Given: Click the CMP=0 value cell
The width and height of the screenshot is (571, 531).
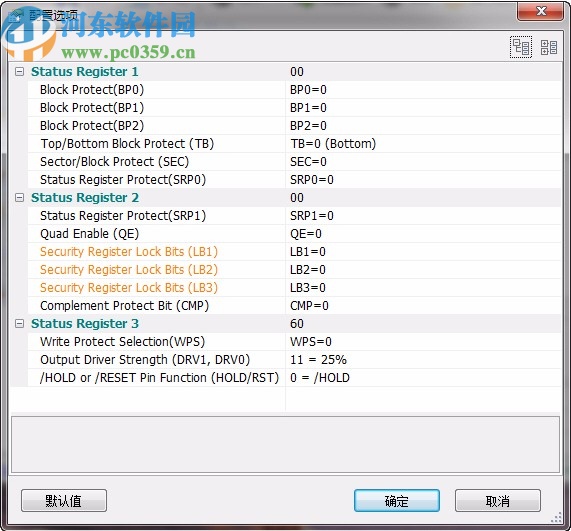Looking at the screenshot, I should click(423, 306).
